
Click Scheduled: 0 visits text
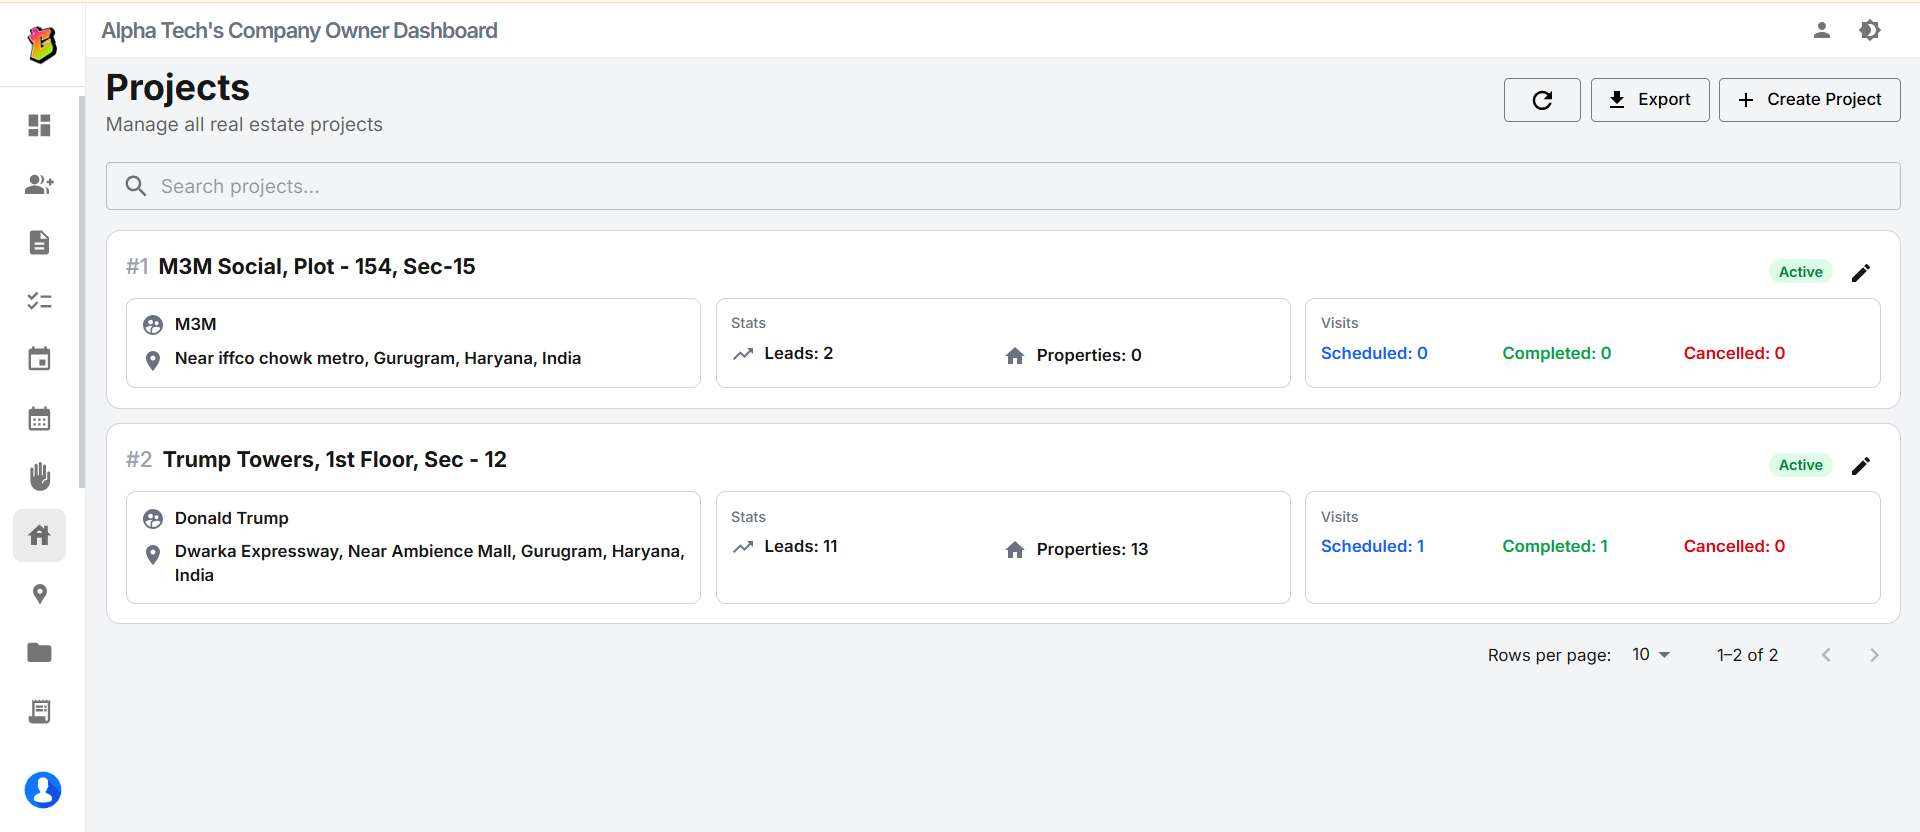tap(1374, 354)
